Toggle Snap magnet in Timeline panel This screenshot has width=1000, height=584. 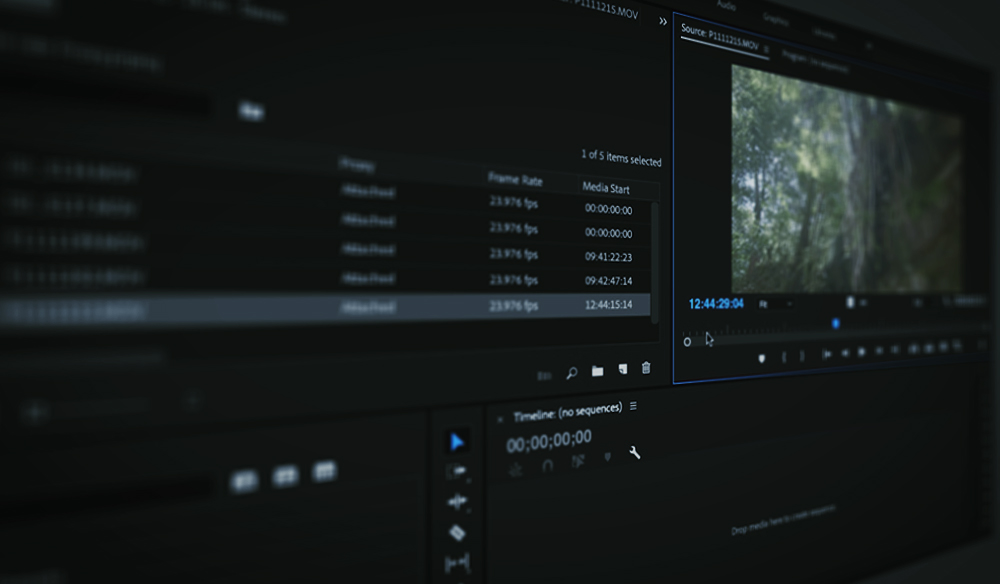click(x=547, y=466)
